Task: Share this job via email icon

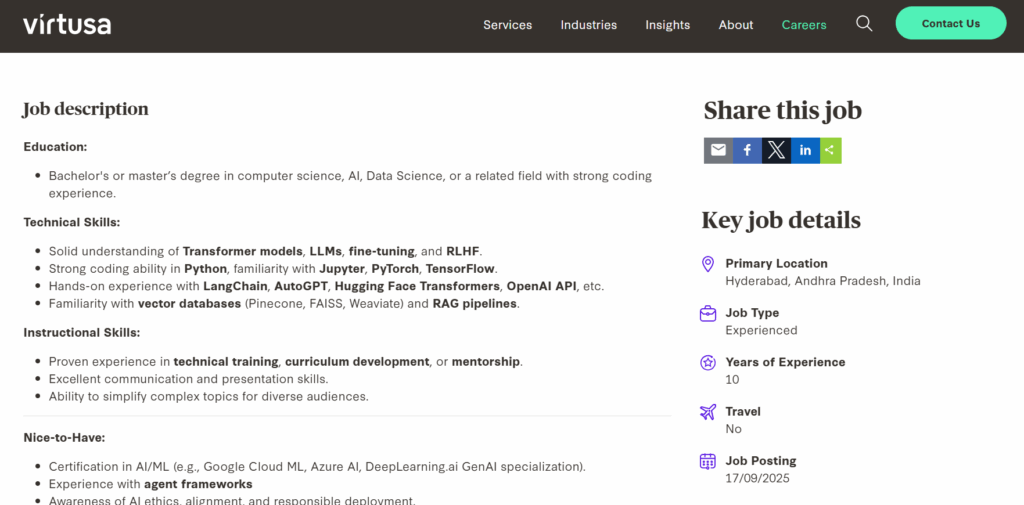Action: click(x=718, y=151)
